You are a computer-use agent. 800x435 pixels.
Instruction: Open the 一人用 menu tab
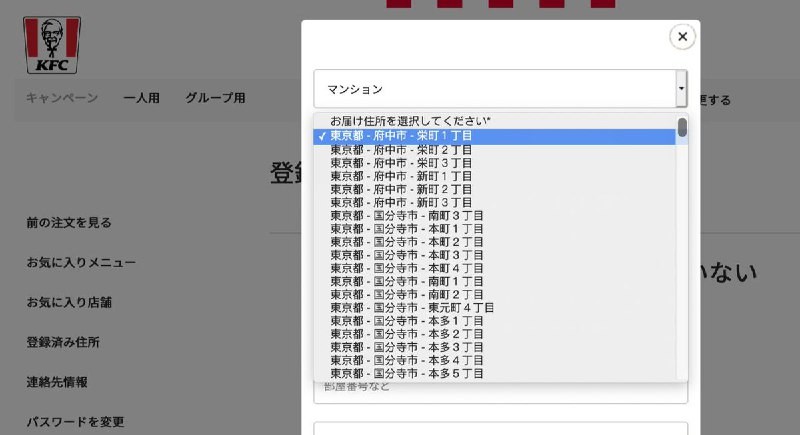[x=141, y=98]
